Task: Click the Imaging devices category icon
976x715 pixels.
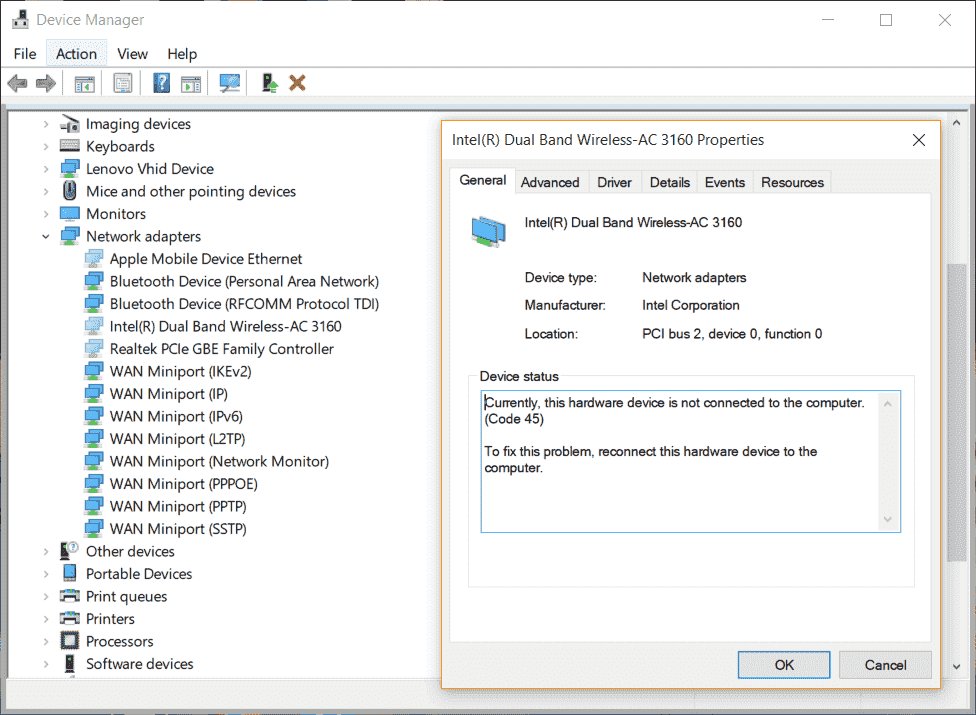Action: coord(70,124)
